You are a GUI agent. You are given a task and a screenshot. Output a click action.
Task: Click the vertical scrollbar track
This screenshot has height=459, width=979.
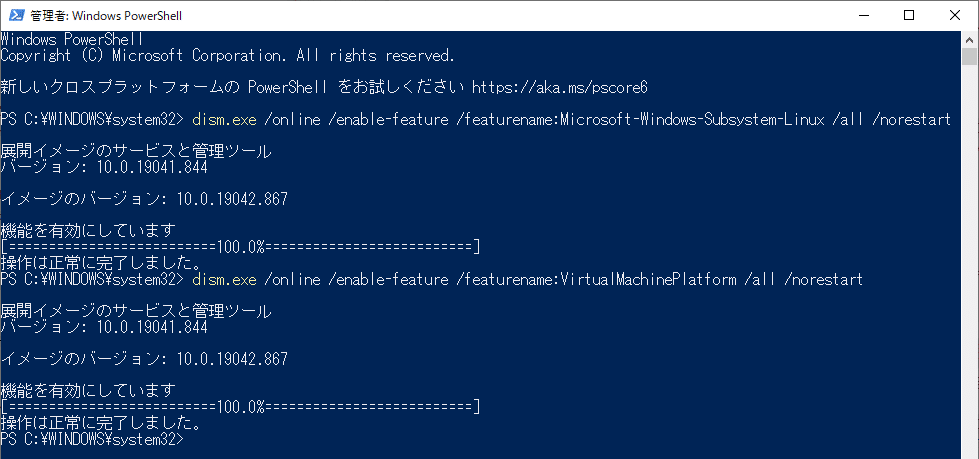[x=970, y=250]
